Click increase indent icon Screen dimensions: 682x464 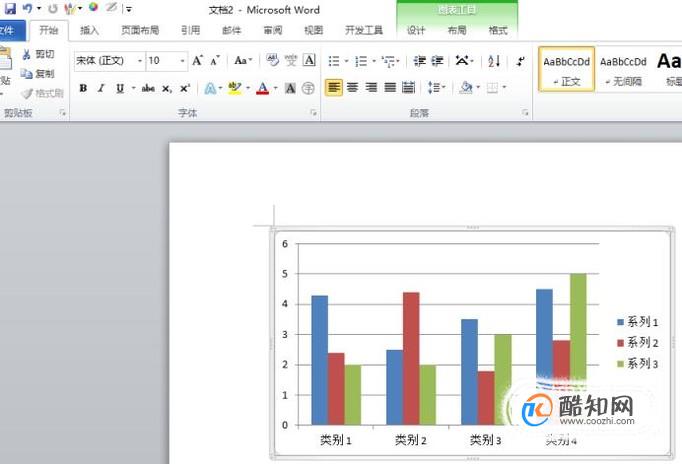(437, 61)
